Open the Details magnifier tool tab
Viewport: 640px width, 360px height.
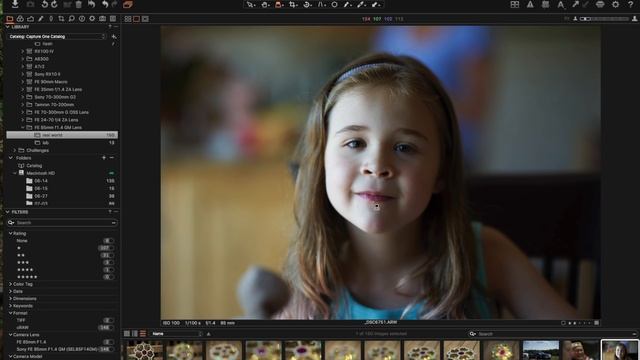pyautogui.click(x=71, y=19)
